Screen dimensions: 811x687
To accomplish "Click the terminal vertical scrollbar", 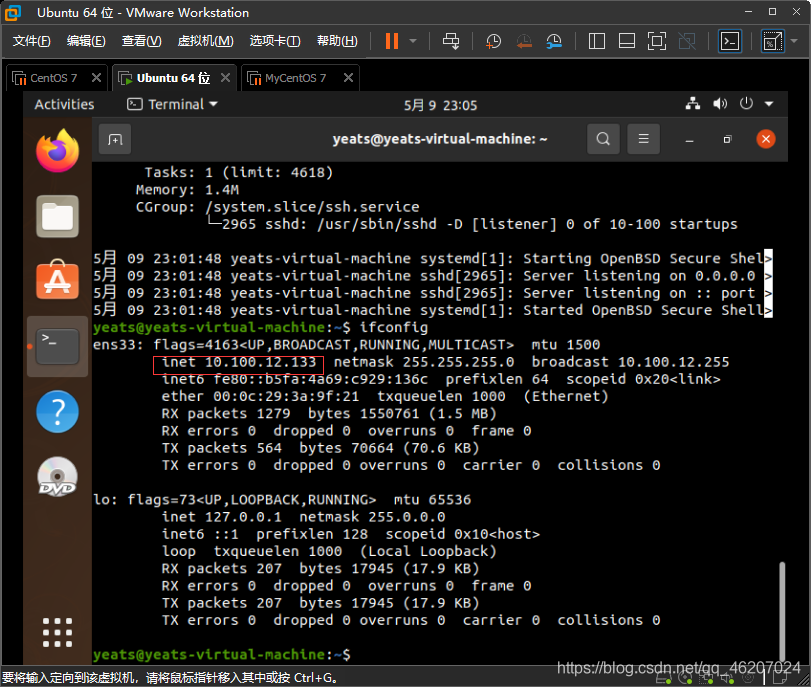I will click(x=782, y=610).
